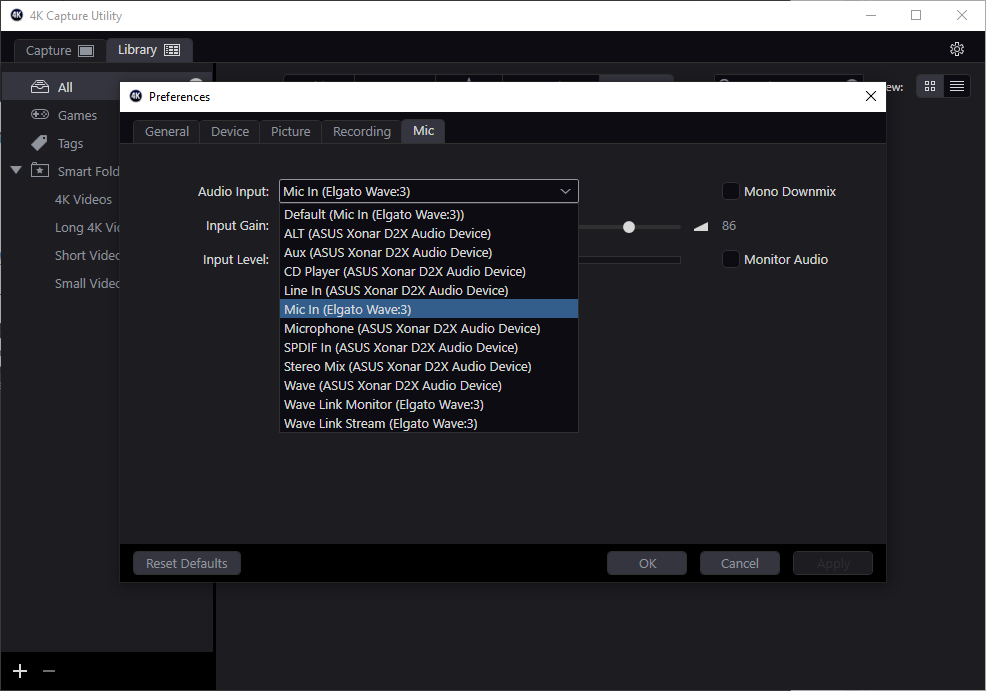
Task: Open the Picture preferences tab
Action: [291, 131]
